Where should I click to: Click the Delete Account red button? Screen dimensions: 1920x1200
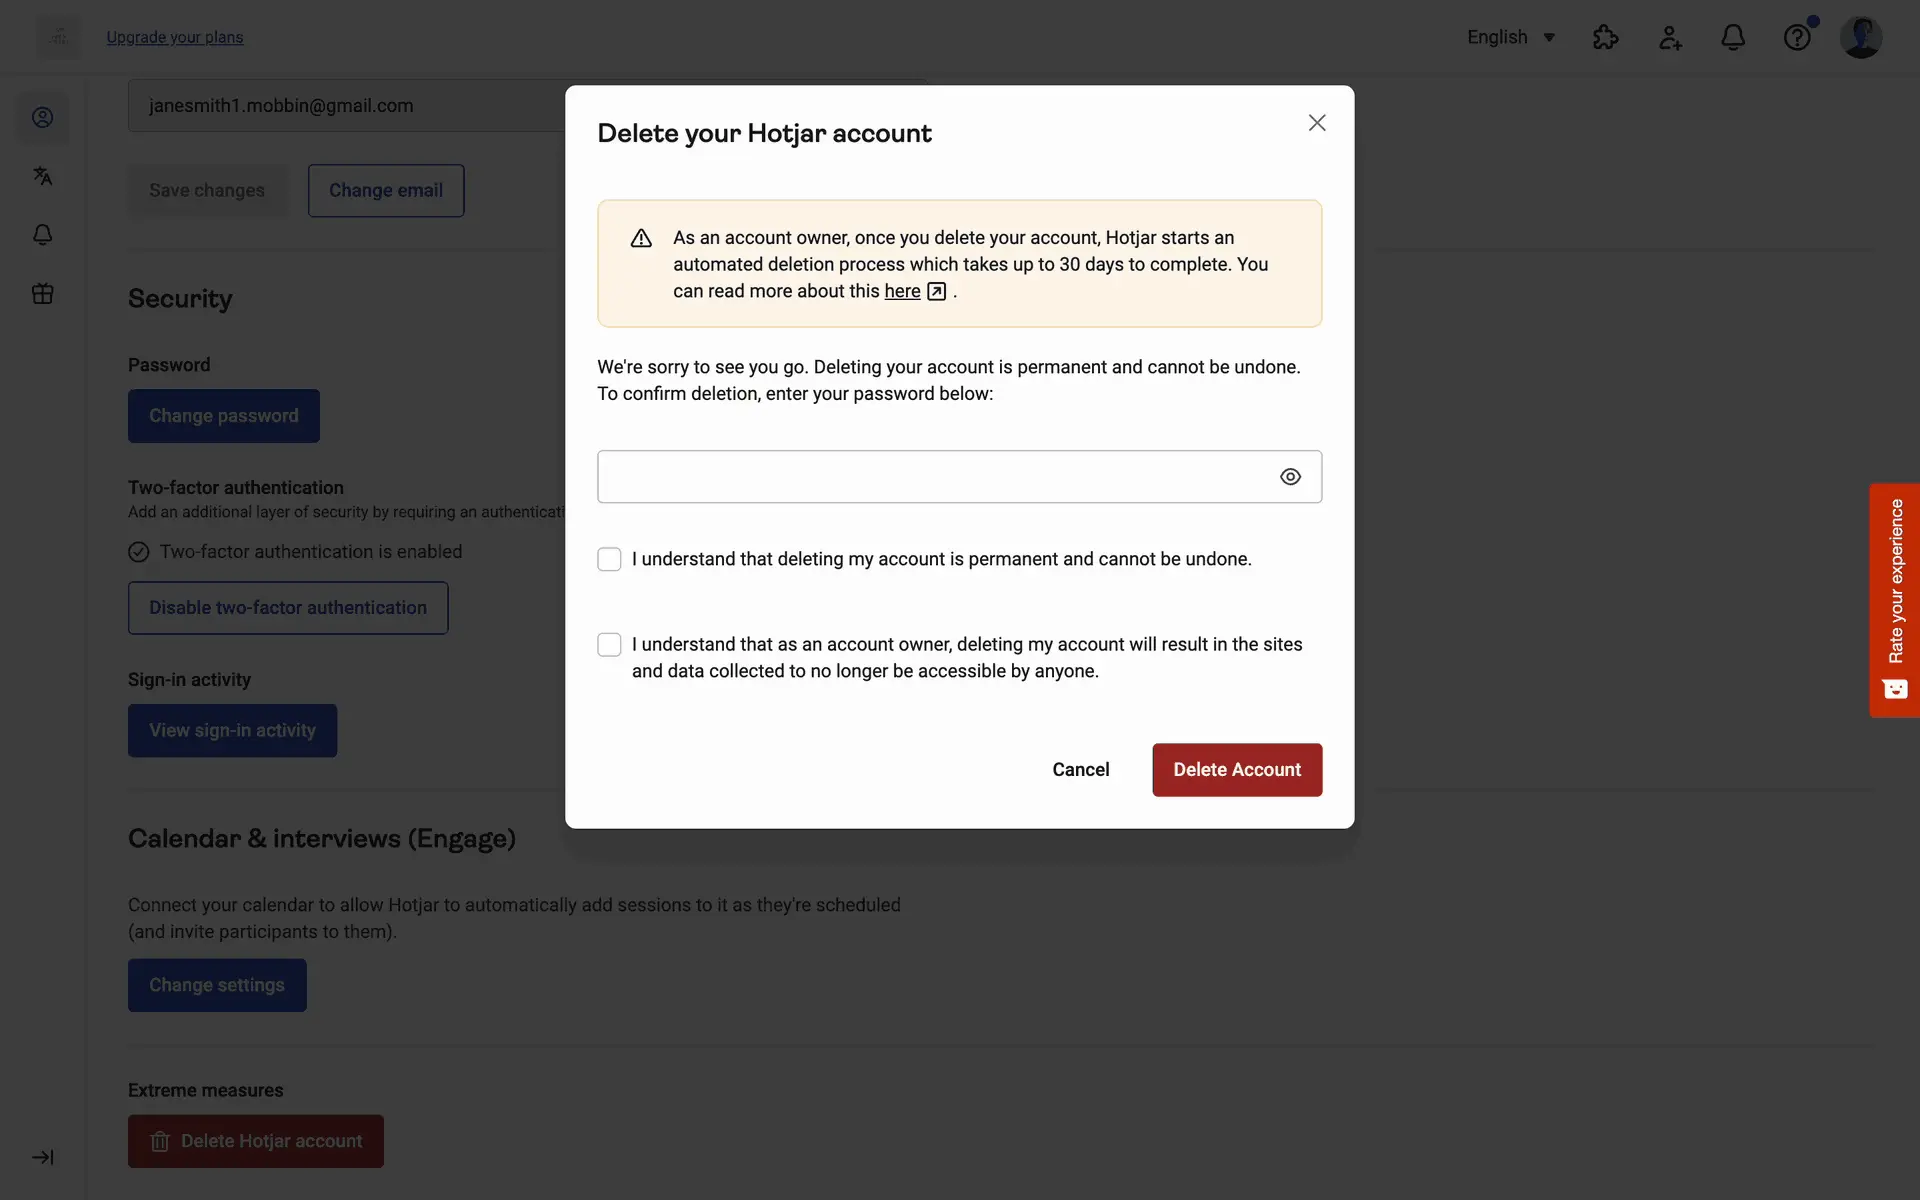1237,770
